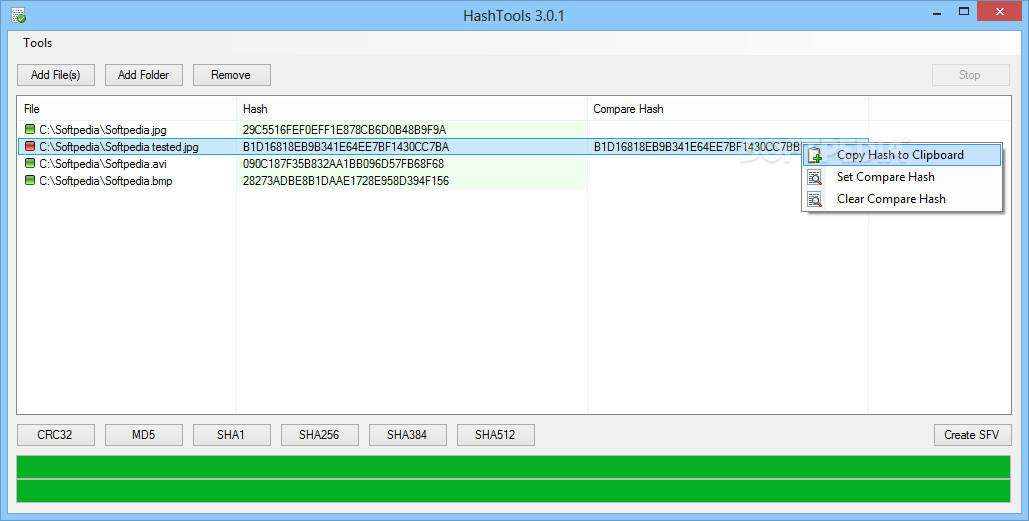Click green status icon for Softpedia.bmp
Image resolution: width=1029 pixels, height=521 pixels.
pyautogui.click(x=30, y=180)
